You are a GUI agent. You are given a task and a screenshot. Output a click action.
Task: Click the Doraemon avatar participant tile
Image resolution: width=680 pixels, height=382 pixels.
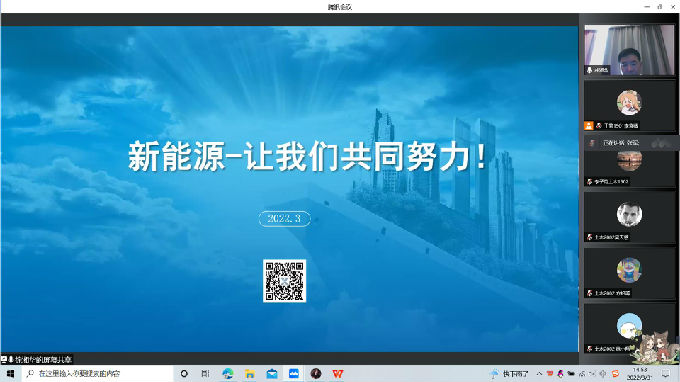629,273
